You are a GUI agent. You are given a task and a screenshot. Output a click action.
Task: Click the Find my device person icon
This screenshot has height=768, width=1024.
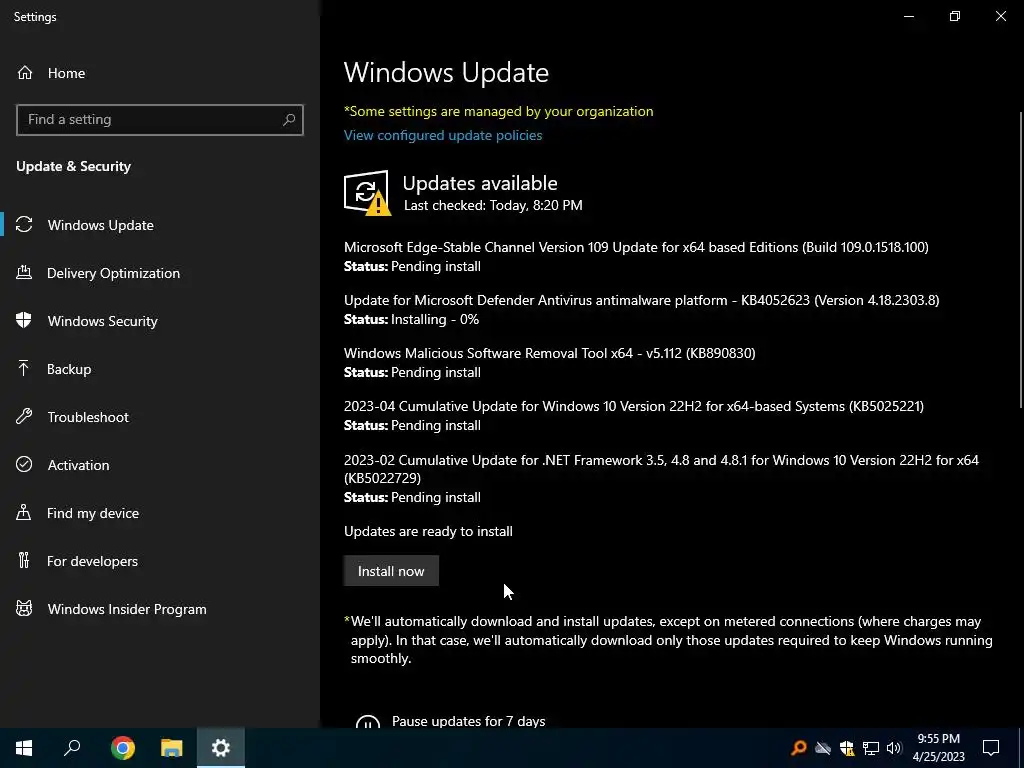24,513
